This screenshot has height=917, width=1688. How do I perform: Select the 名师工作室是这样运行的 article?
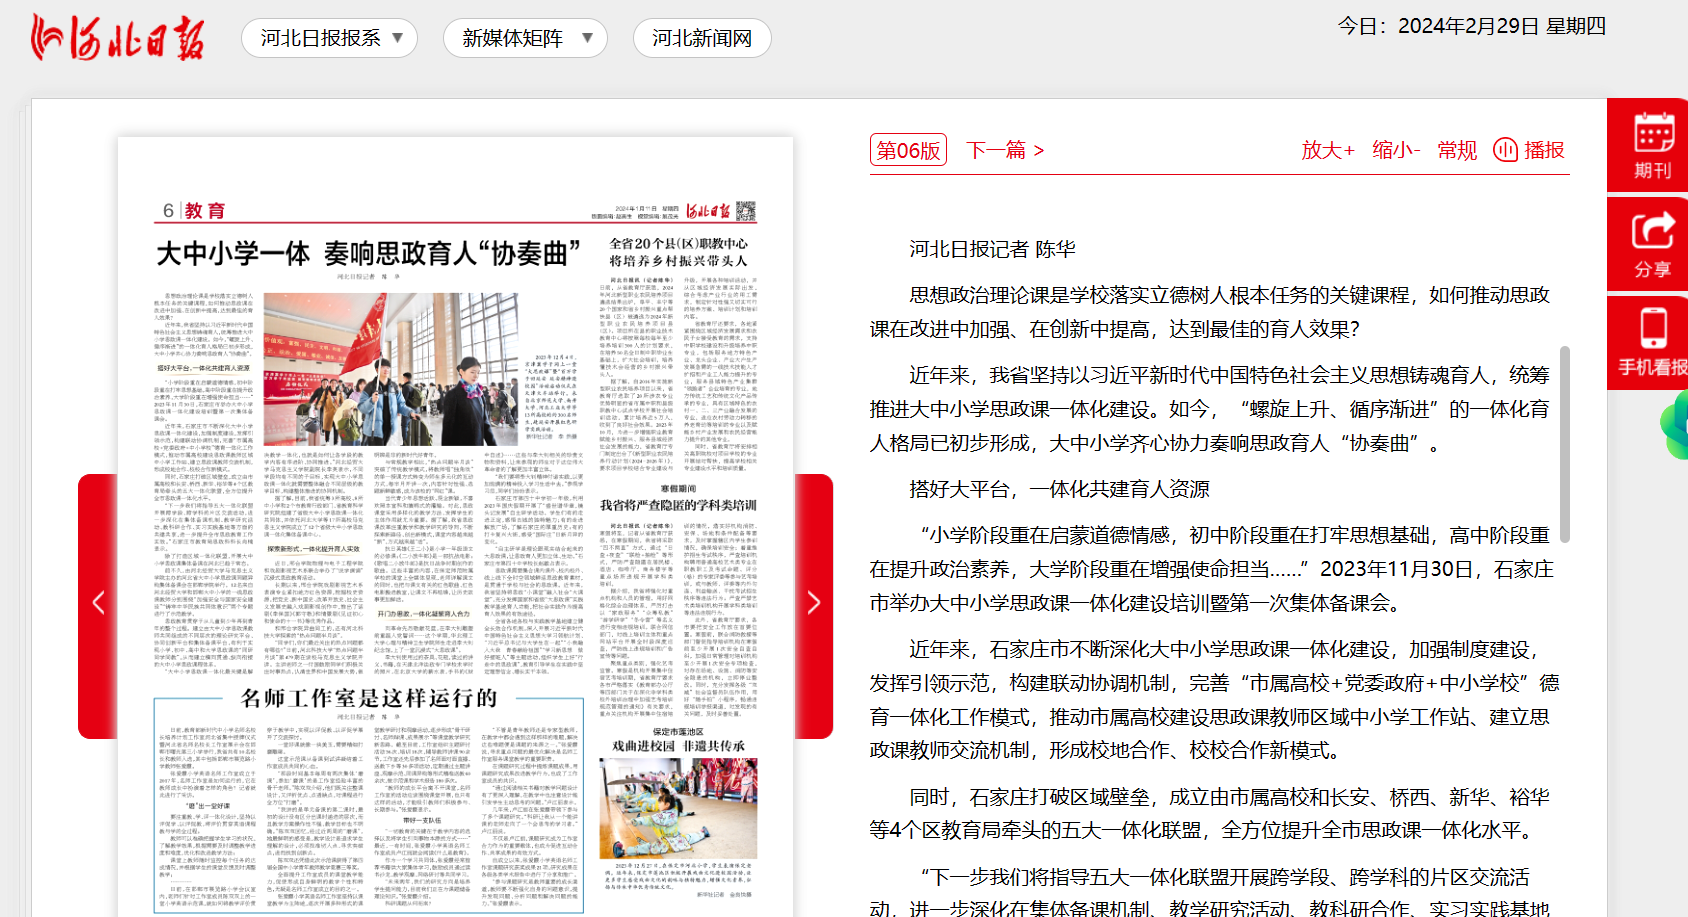tap(369, 697)
